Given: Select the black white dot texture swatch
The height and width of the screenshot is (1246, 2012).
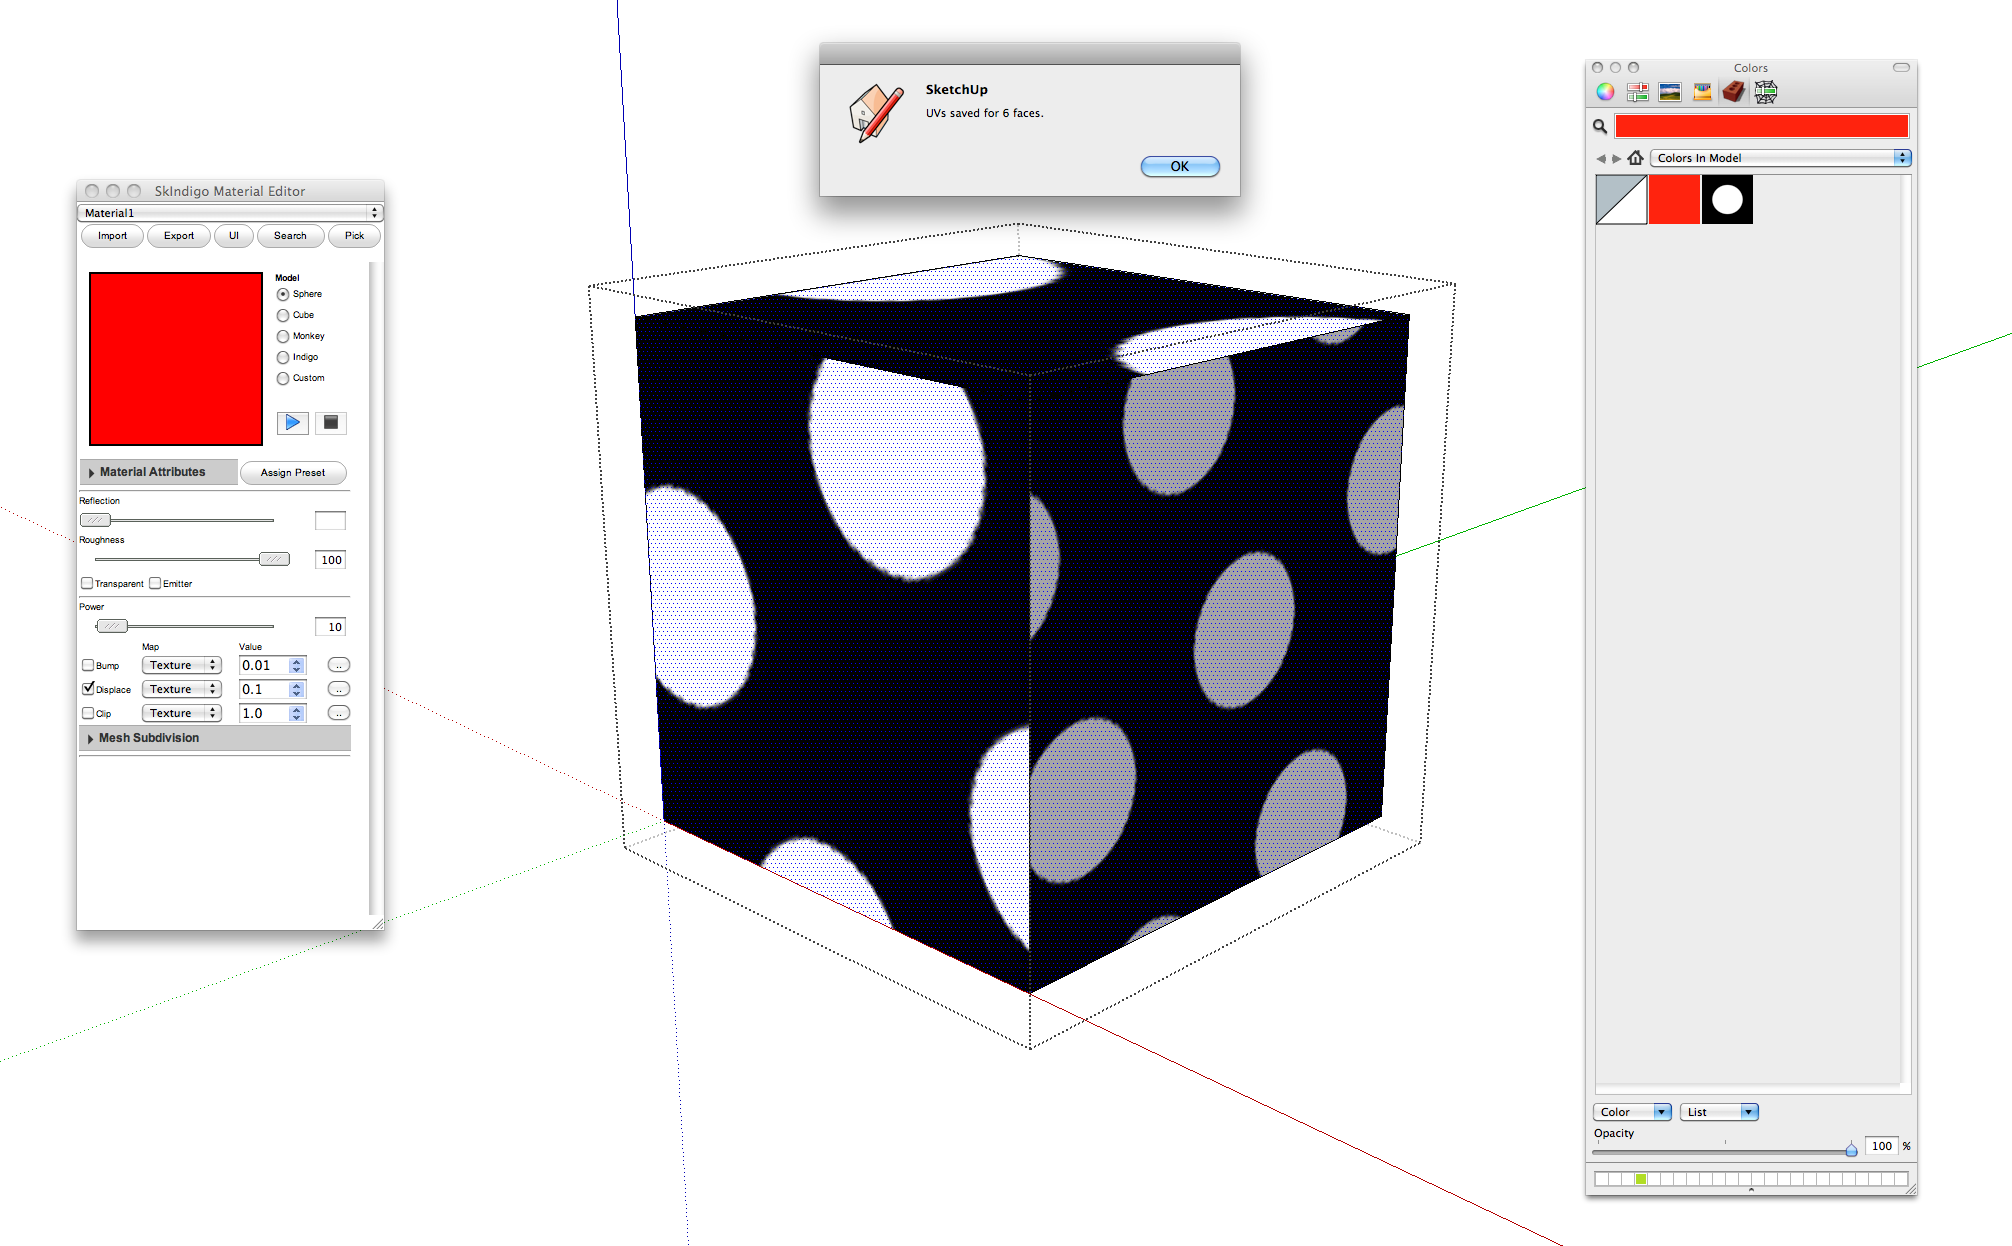Looking at the screenshot, I should [1727, 200].
